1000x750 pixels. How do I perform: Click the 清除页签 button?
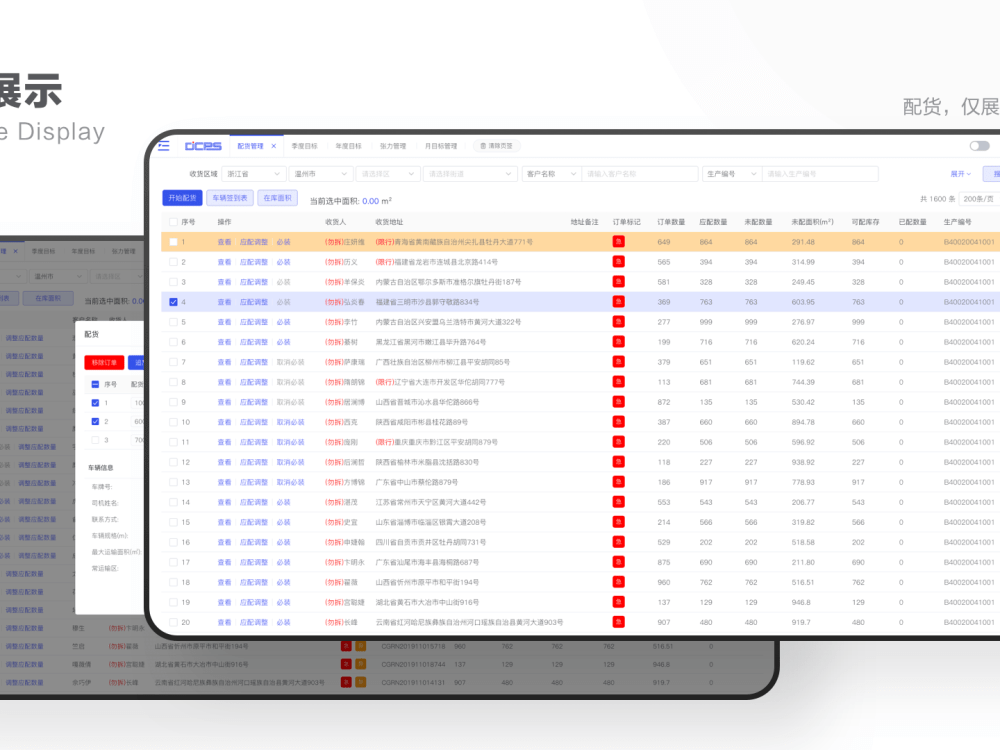[496, 146]
